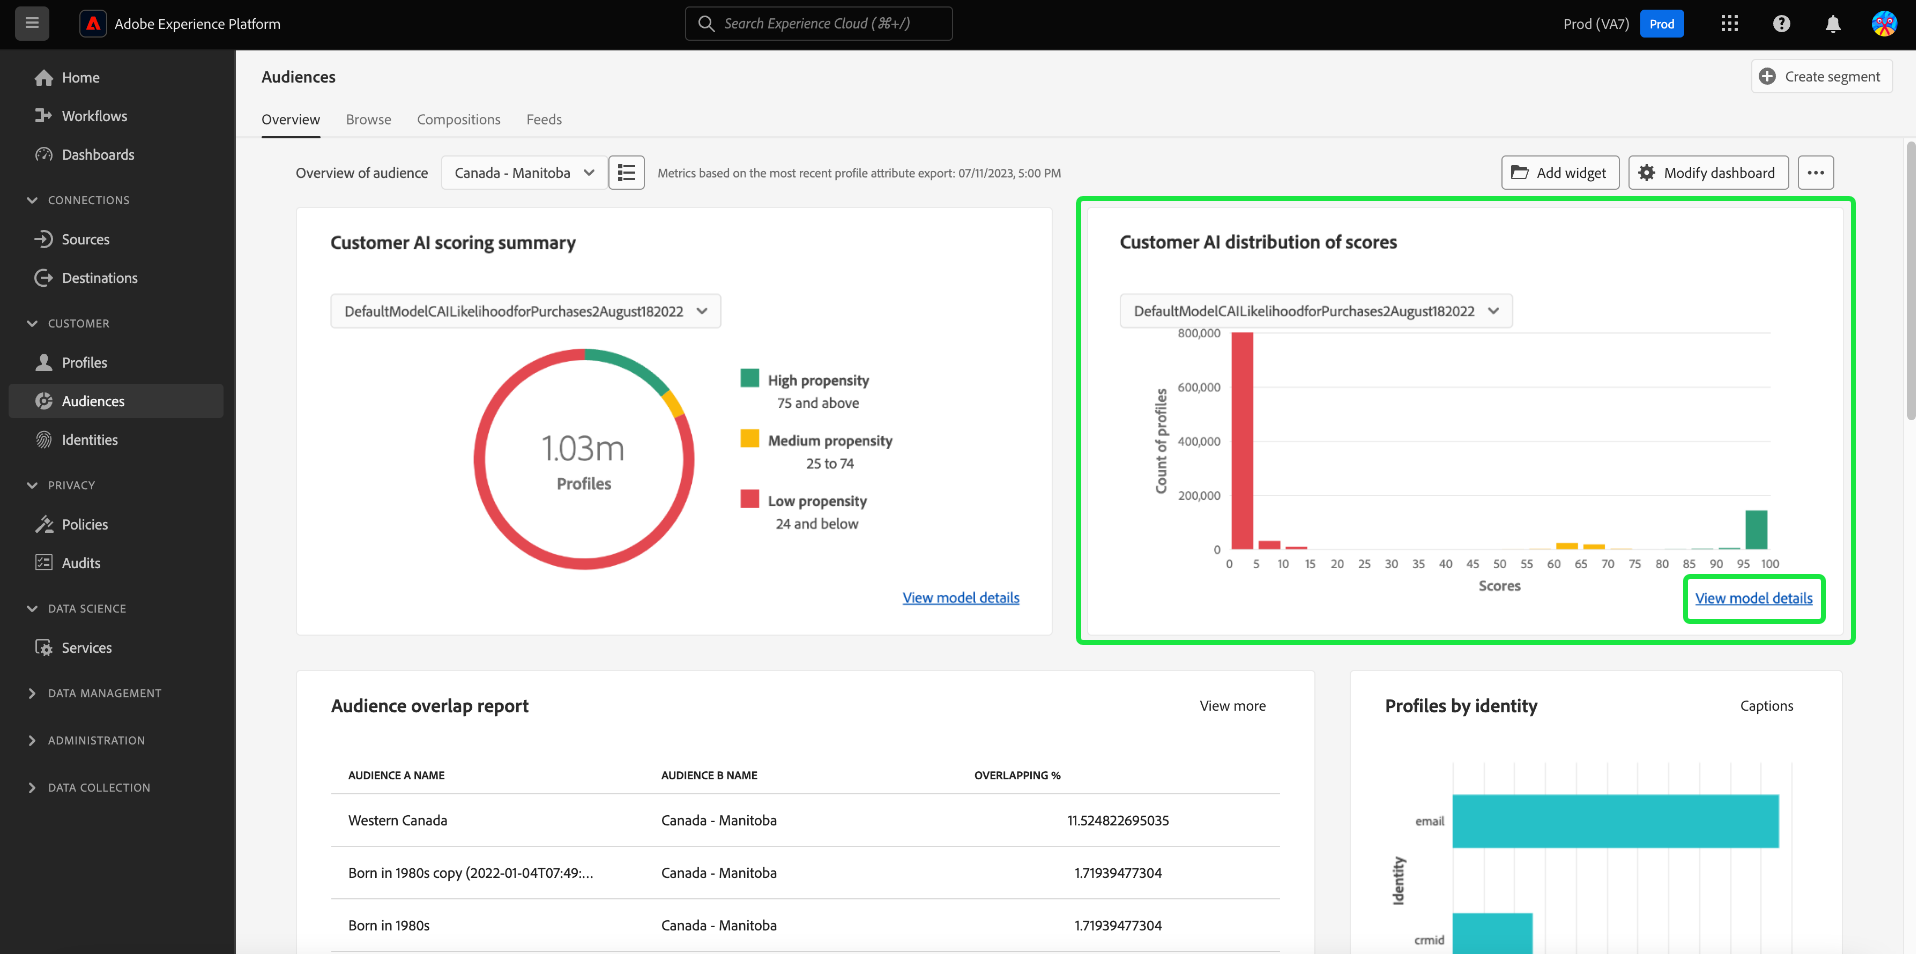Click the Born in 1980s copy row name

pyautogui.click(x=471, y=873)
